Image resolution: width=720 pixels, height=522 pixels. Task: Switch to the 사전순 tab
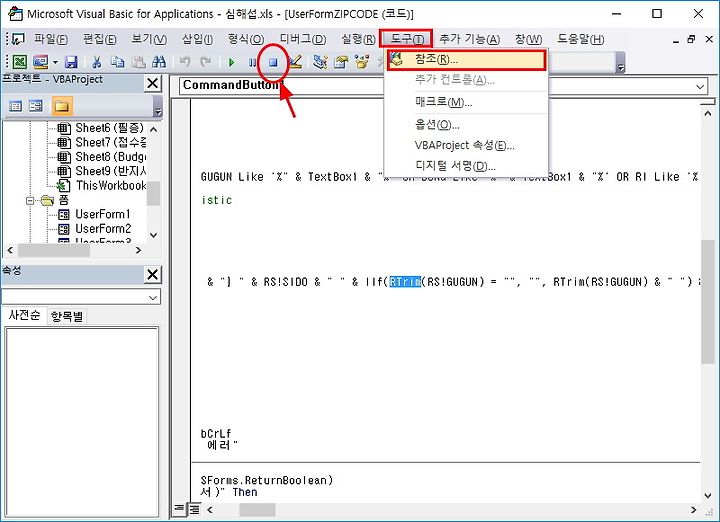(24, 315)
